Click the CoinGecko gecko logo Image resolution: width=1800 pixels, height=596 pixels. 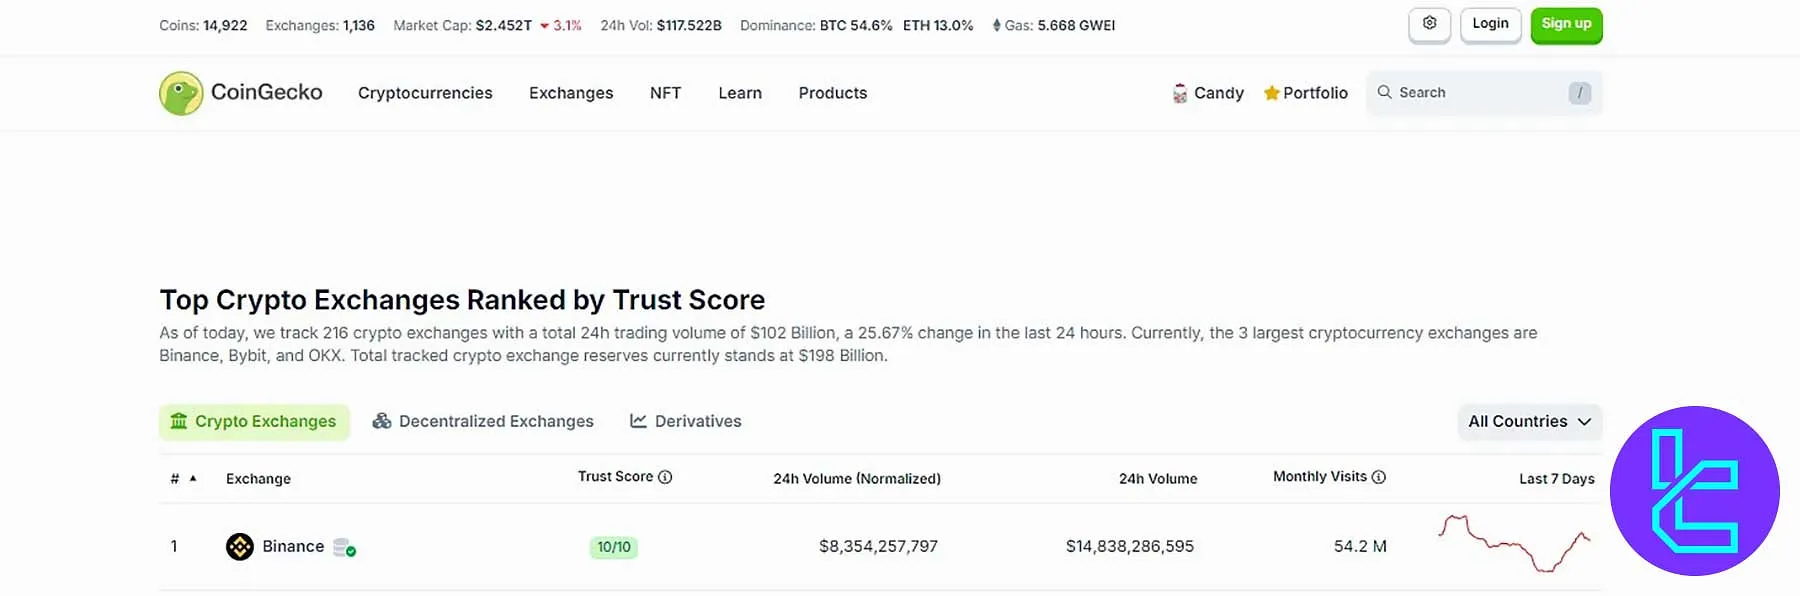(180, 92)
